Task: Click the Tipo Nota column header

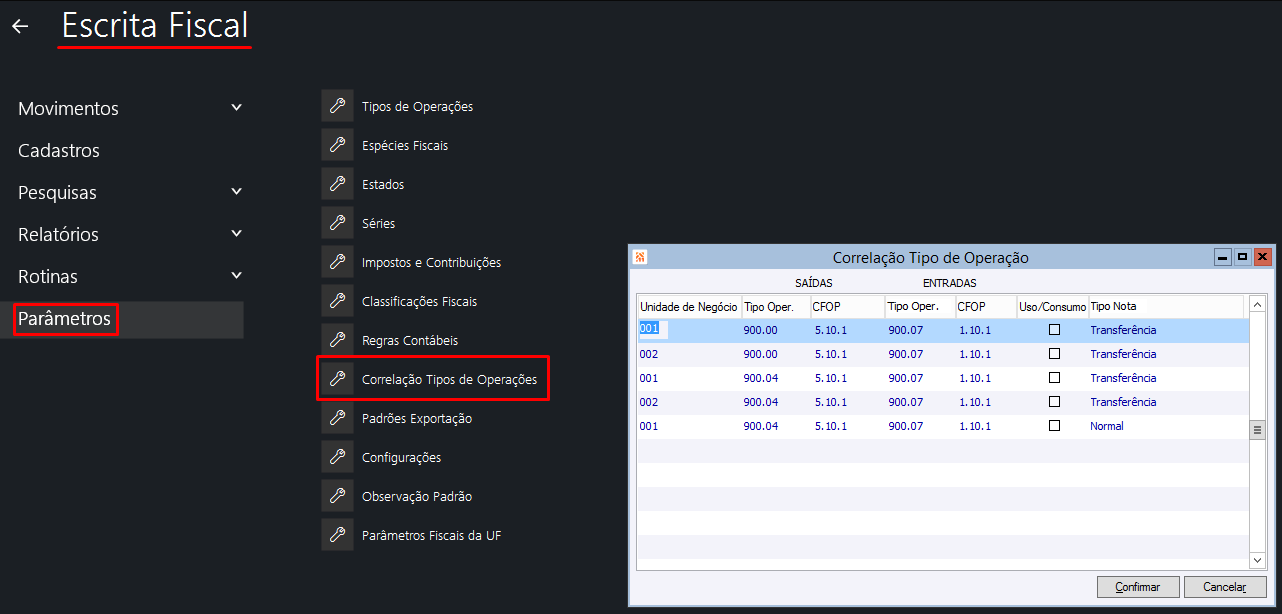Action: 1166,306
